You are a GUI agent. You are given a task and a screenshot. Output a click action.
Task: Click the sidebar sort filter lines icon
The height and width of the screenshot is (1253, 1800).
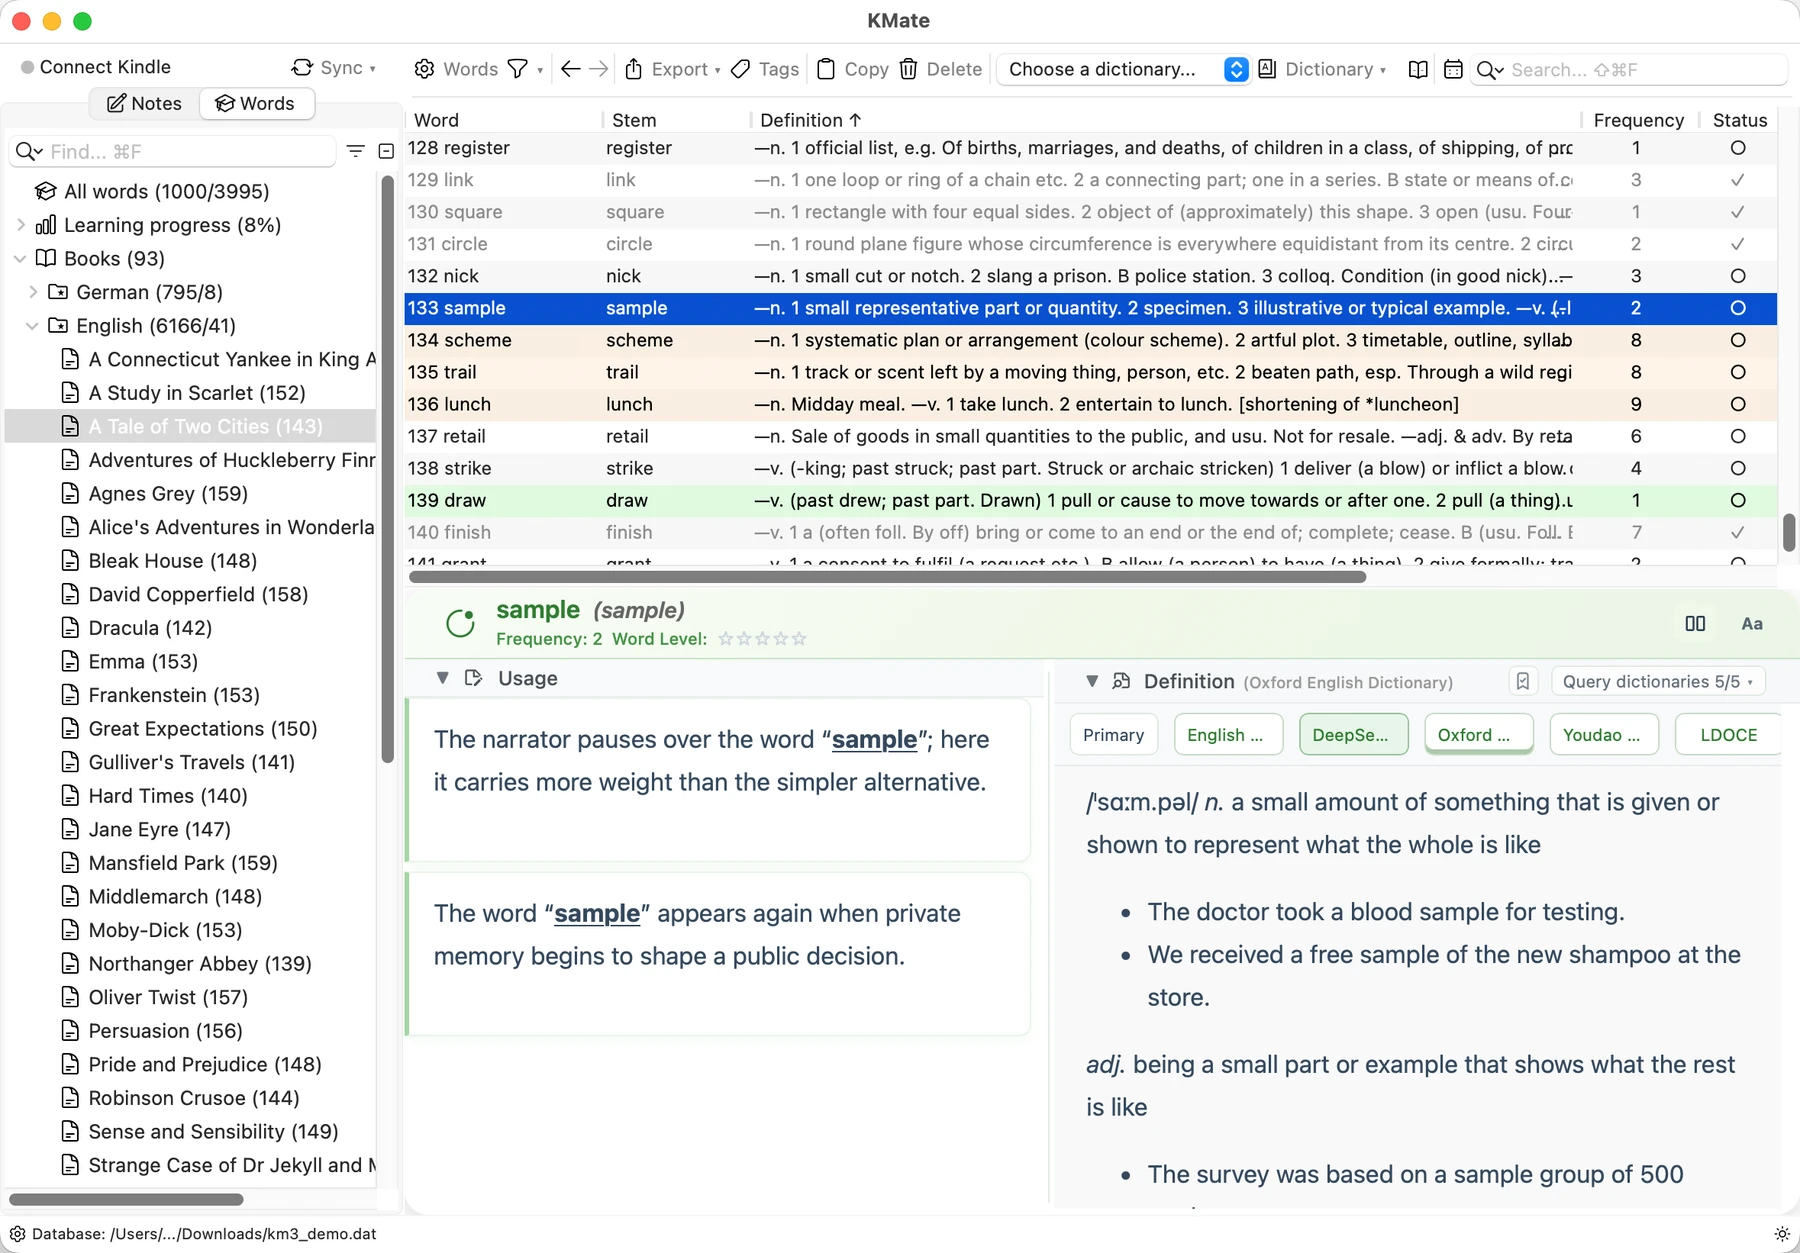click(355, 151)
